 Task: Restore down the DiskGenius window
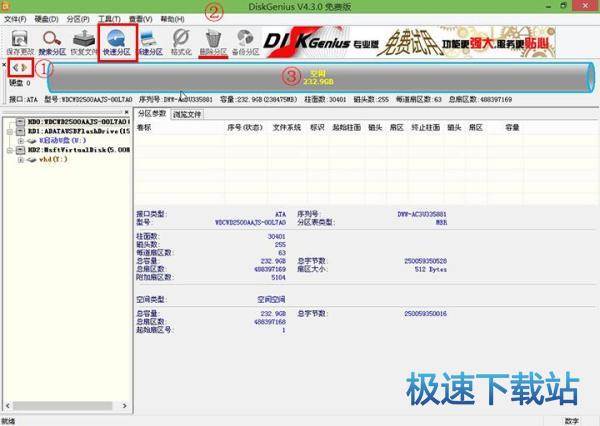pyautogui.click(x=563, y=6)
